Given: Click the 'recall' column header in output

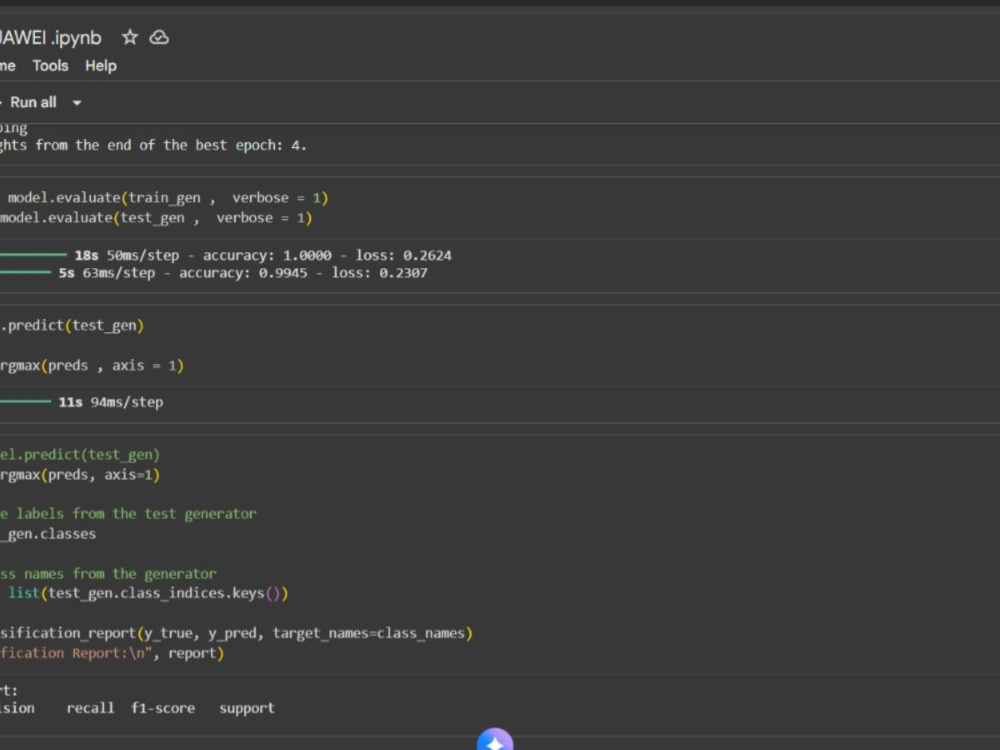Looking at the screenshot, I should point(90,708).
